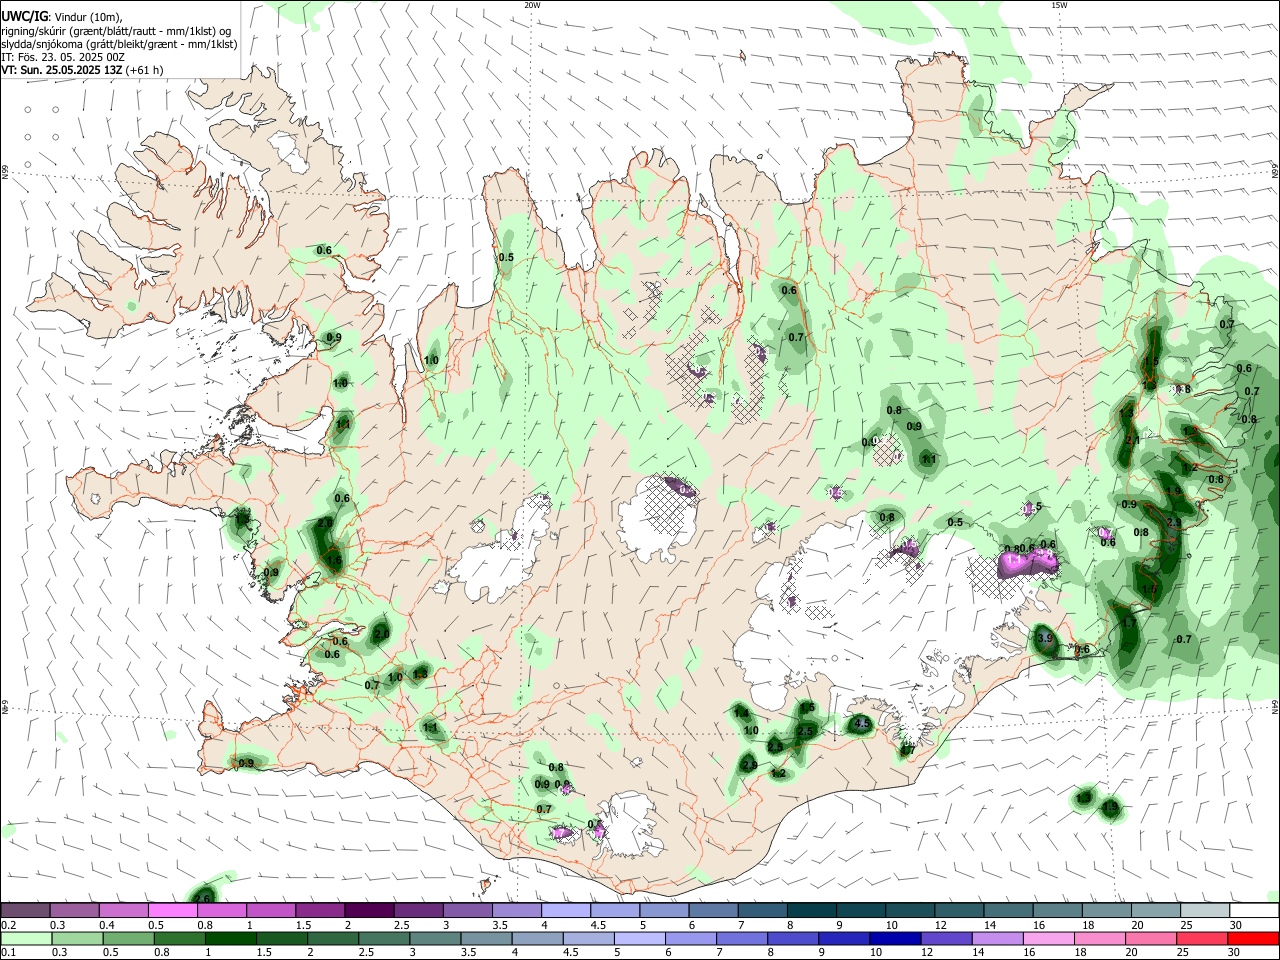Select the '4.5' precipitation value on the map
Screen dimensions: 1280x960
(860, 724)
